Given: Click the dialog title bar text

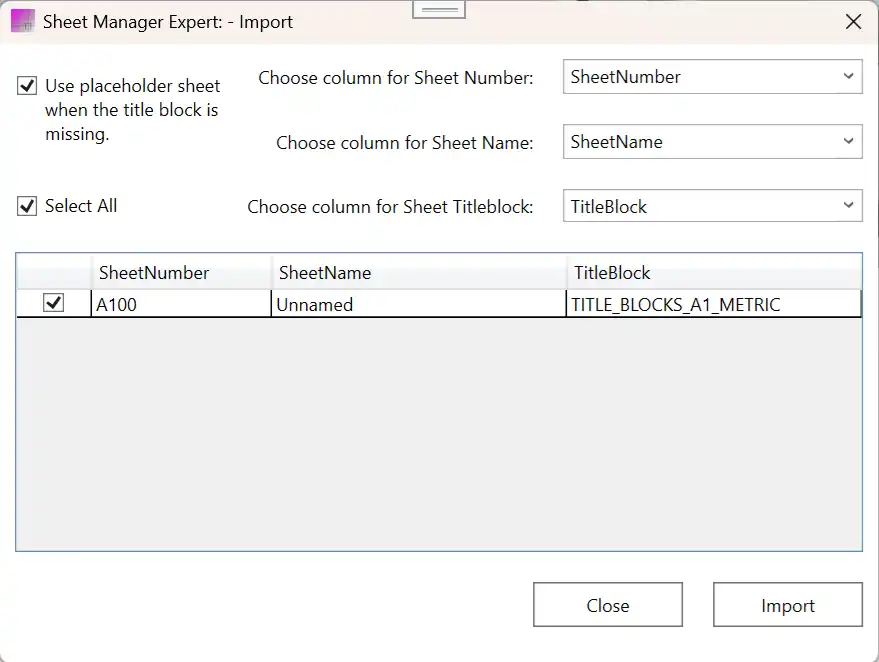Looking at the screenshot, I should pos(168,22).
